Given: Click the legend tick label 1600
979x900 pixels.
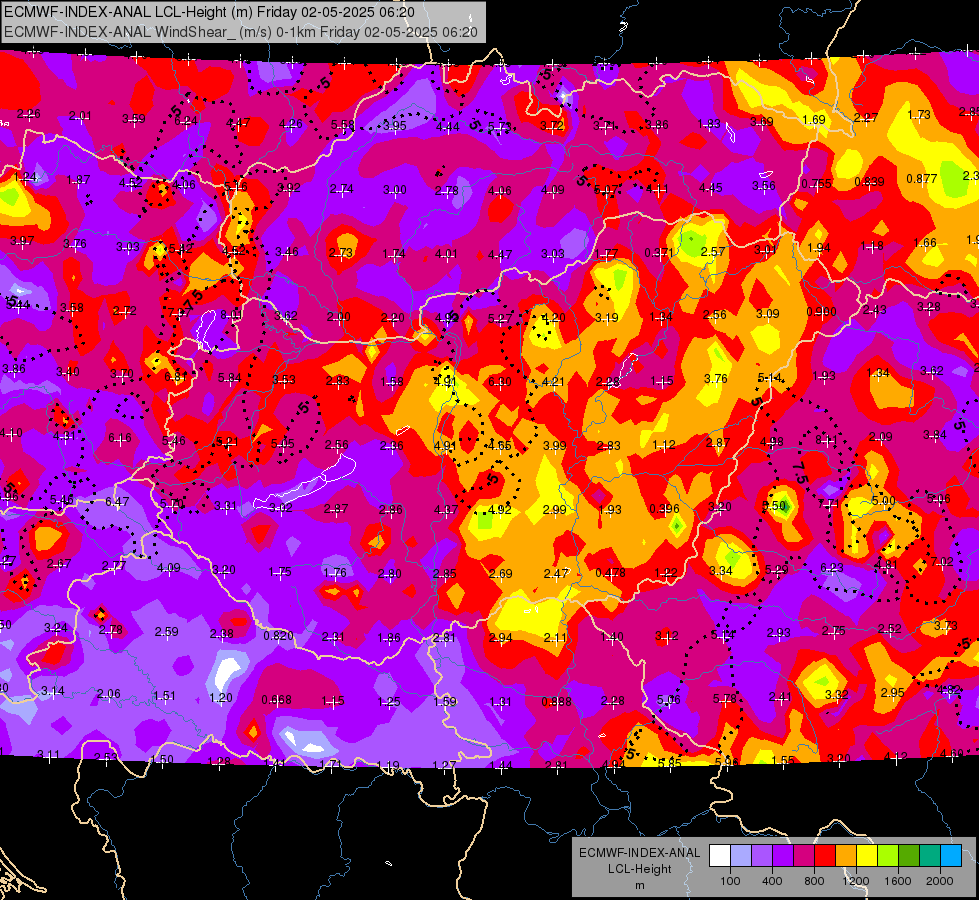Looking at the screenshot, I should coord(898,881).
